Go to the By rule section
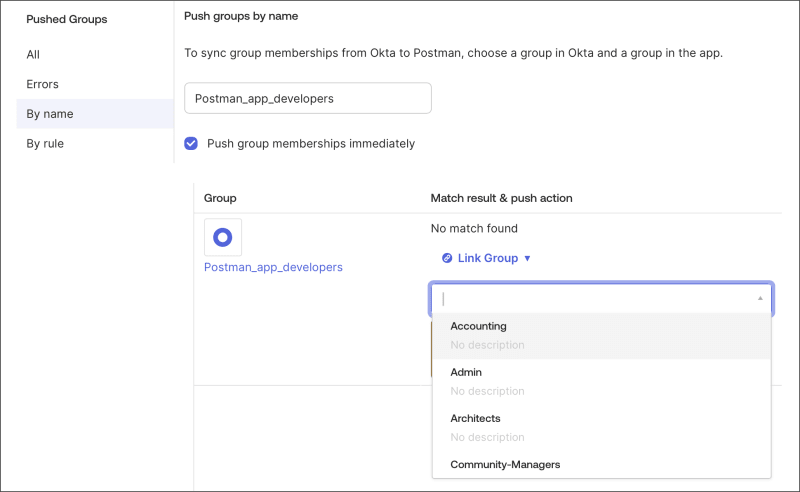The image size is (800, 492). [x=45, y=143]
